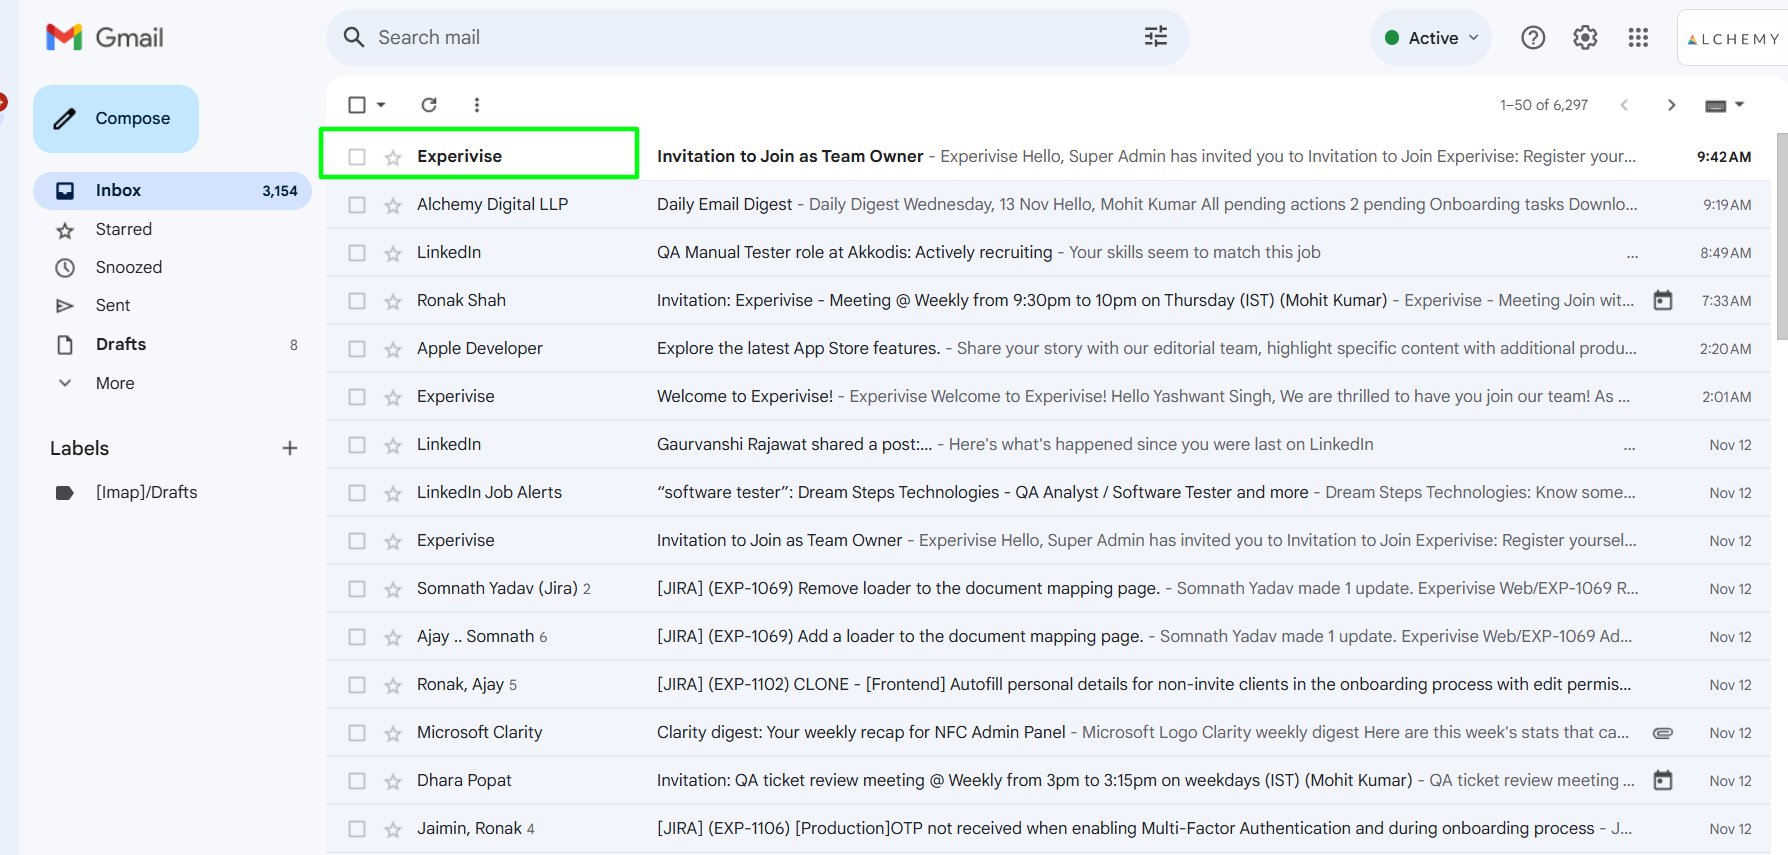Star the Jaimin, Ronak email

(393, 829)
